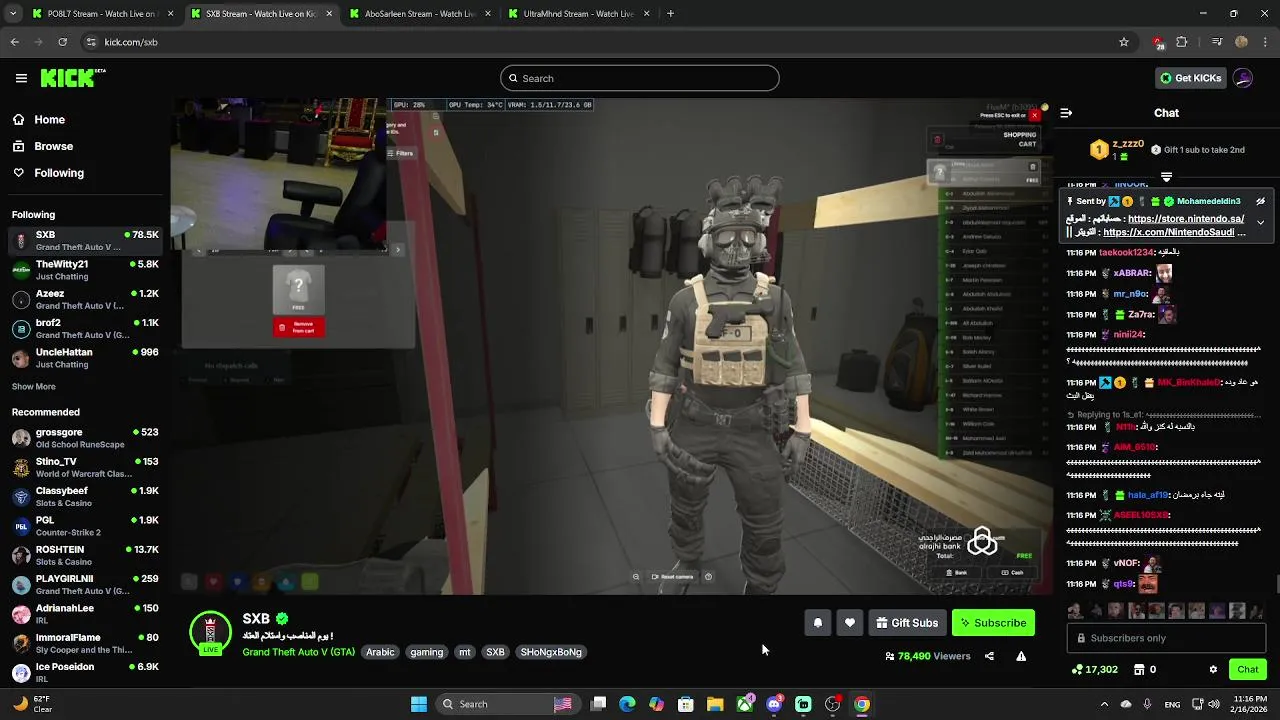This screenshot has height=720, width=1280.
Task: Open chat settings gear
Action: click(x=1213, y=670)
